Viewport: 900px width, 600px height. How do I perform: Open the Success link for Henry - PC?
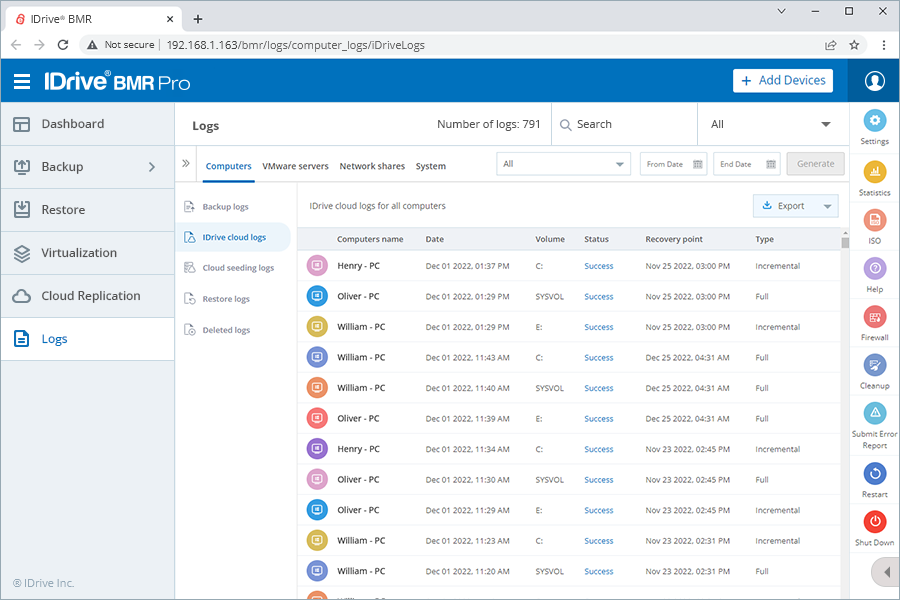click(598, 266)
